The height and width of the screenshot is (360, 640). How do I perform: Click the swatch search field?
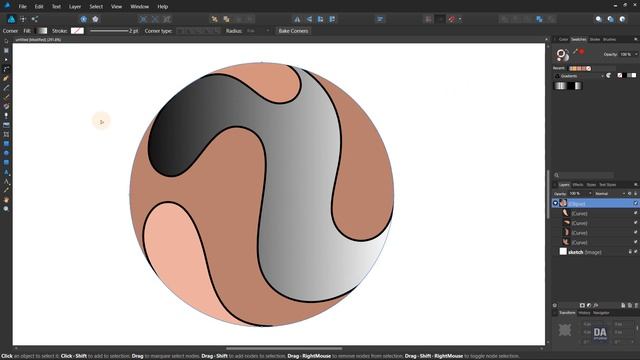pyautogui.click(x=584, y=175)
